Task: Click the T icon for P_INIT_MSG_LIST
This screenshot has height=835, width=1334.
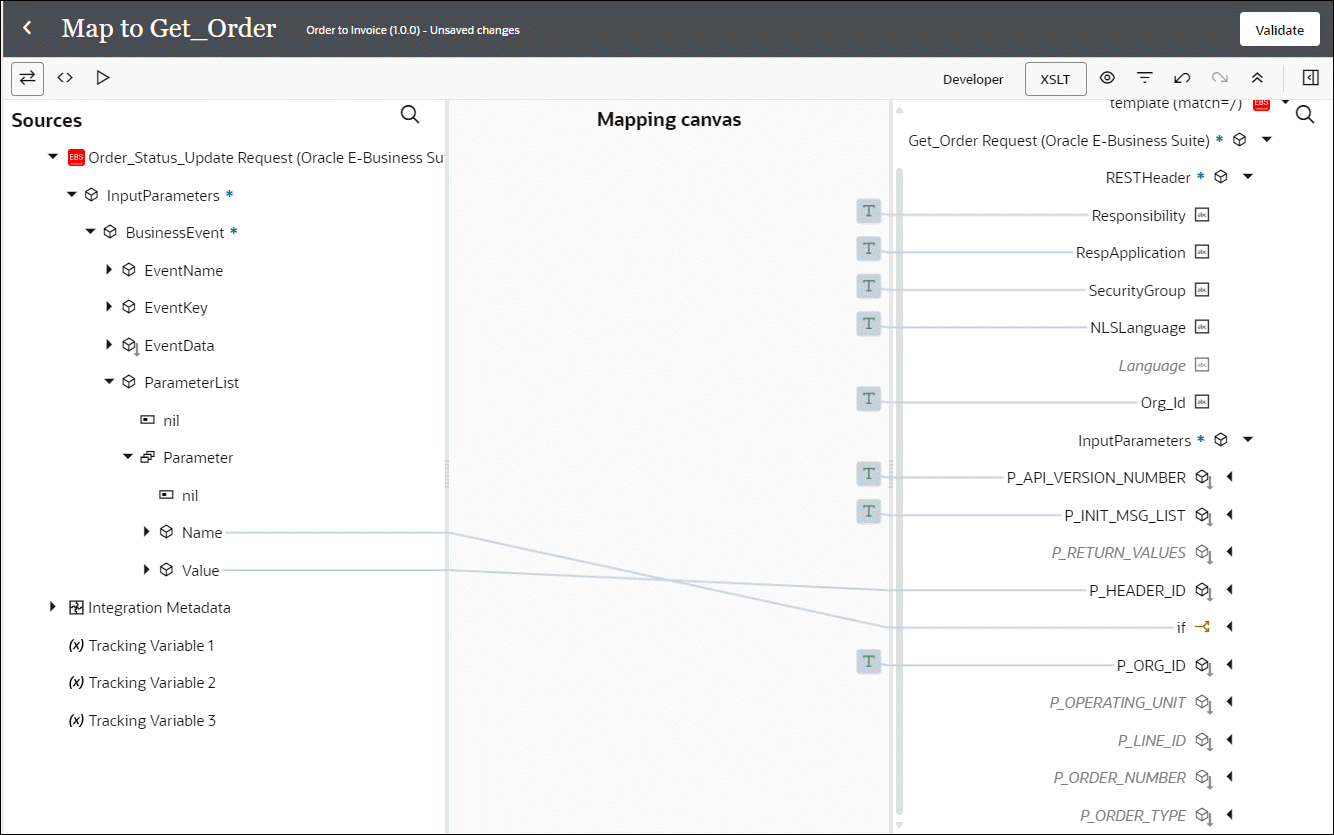Action: tap(869, 511)
